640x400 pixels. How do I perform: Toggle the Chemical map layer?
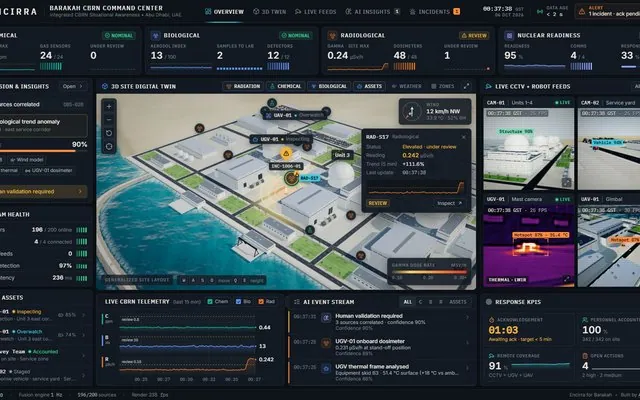point(285,86)
